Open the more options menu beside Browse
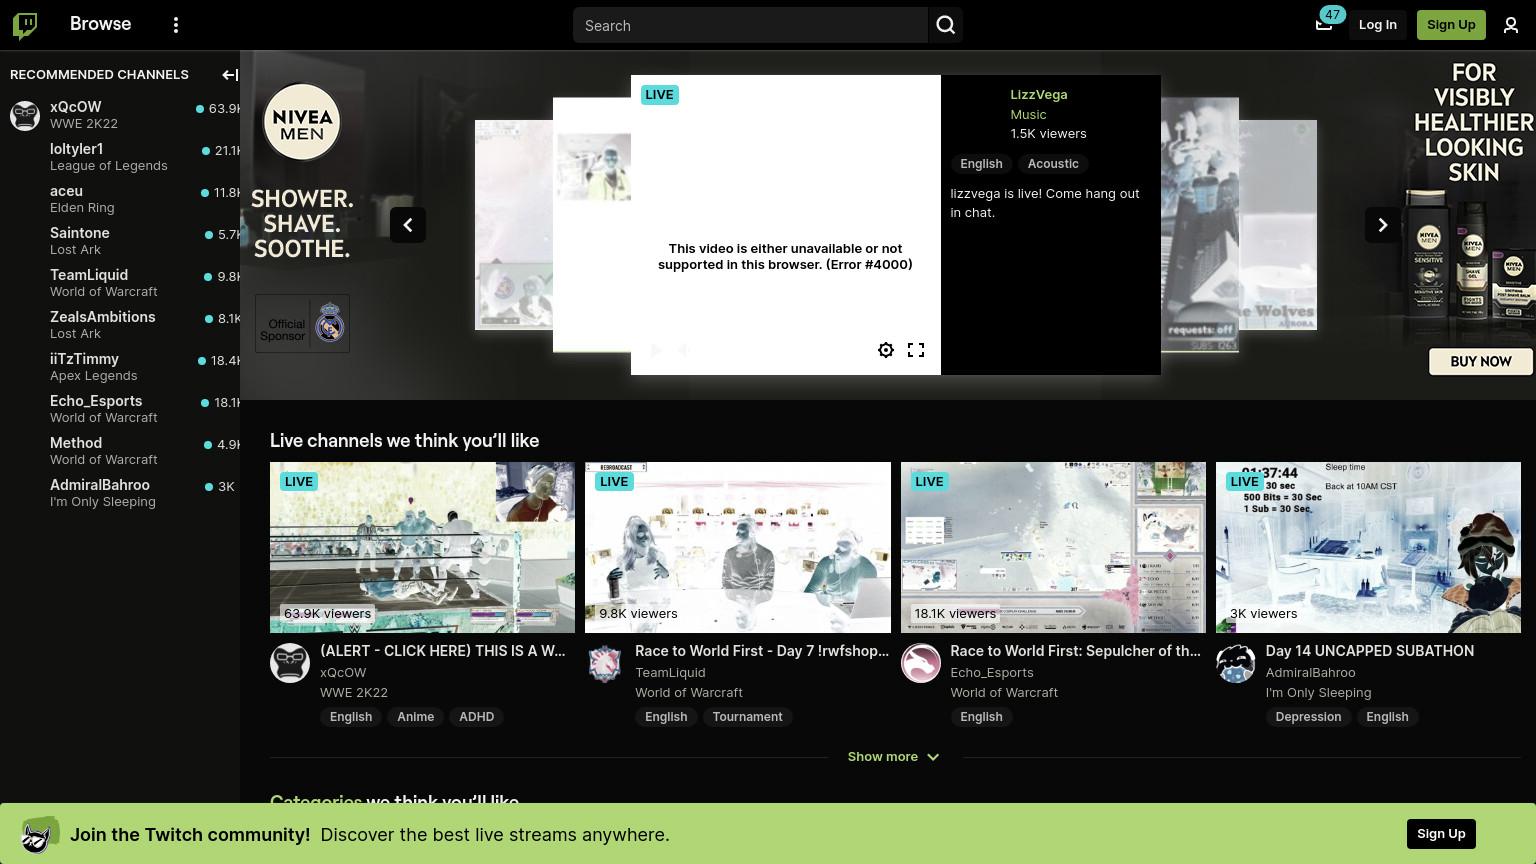The height and width of the screenshot is (864, 1536). click(176, 25)
